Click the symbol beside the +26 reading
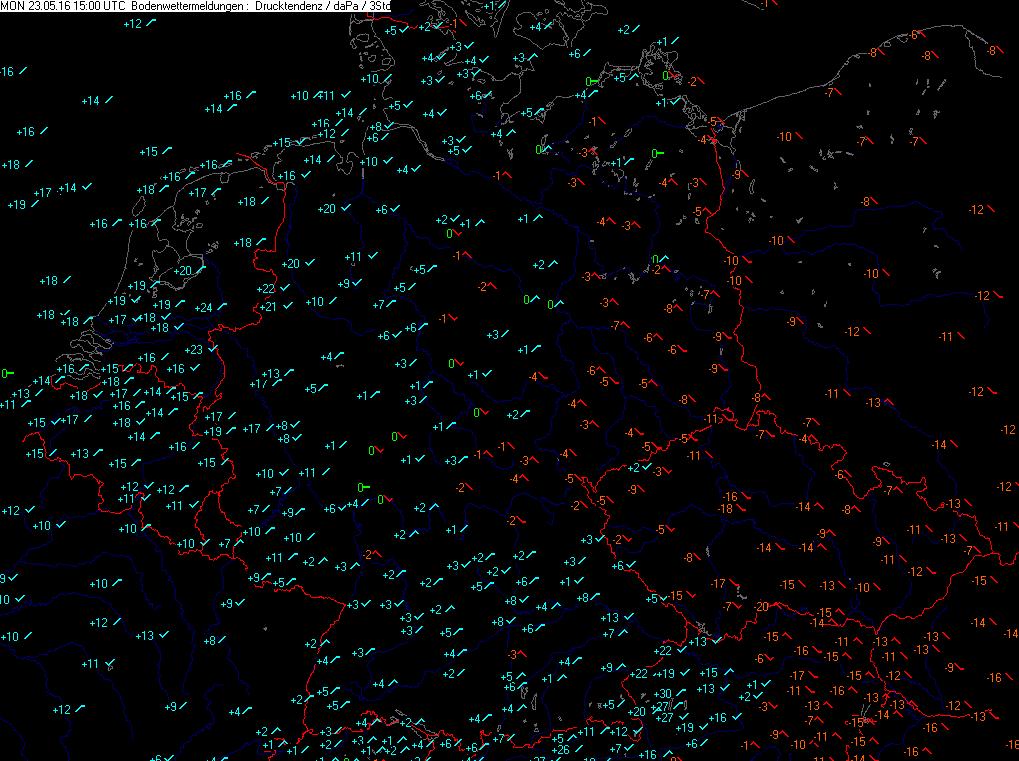Viewport: 1019px width, 761px height. (582, 750)
